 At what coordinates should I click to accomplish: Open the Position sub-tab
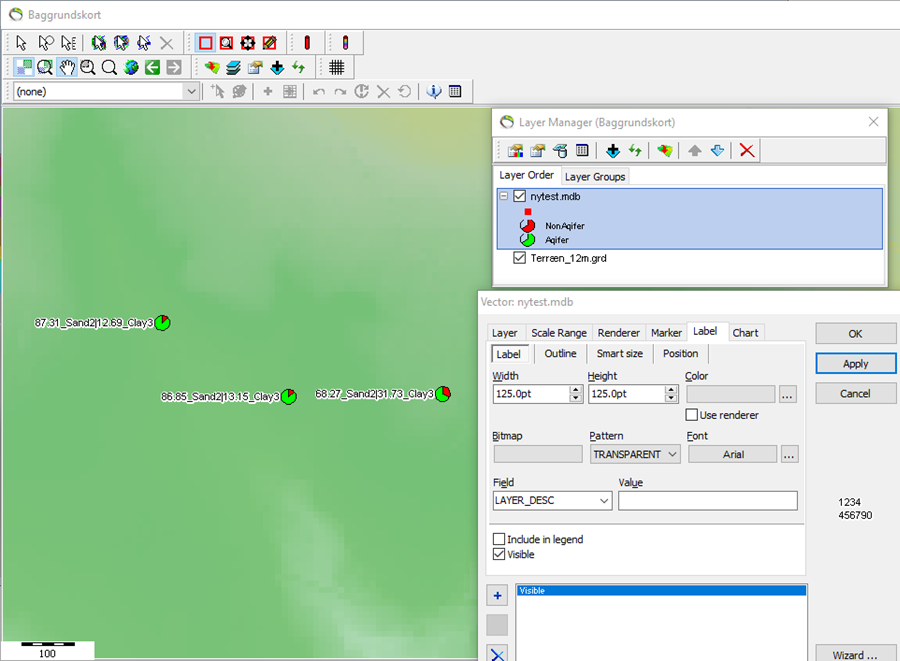click(x=680, y=353)
